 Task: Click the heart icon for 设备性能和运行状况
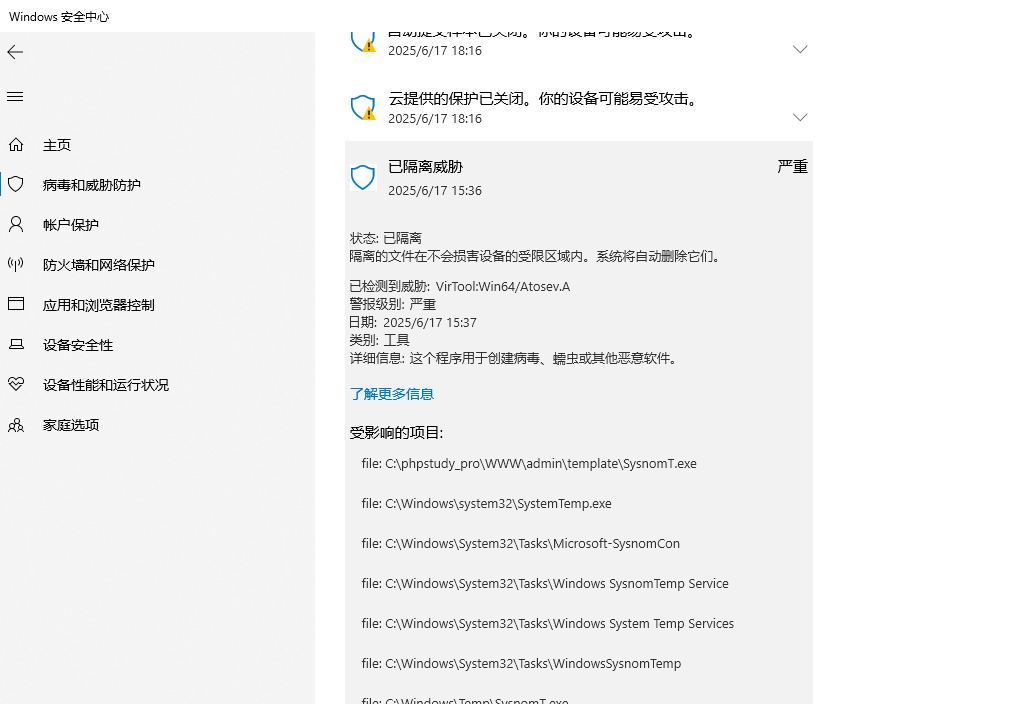click(16, 384)
